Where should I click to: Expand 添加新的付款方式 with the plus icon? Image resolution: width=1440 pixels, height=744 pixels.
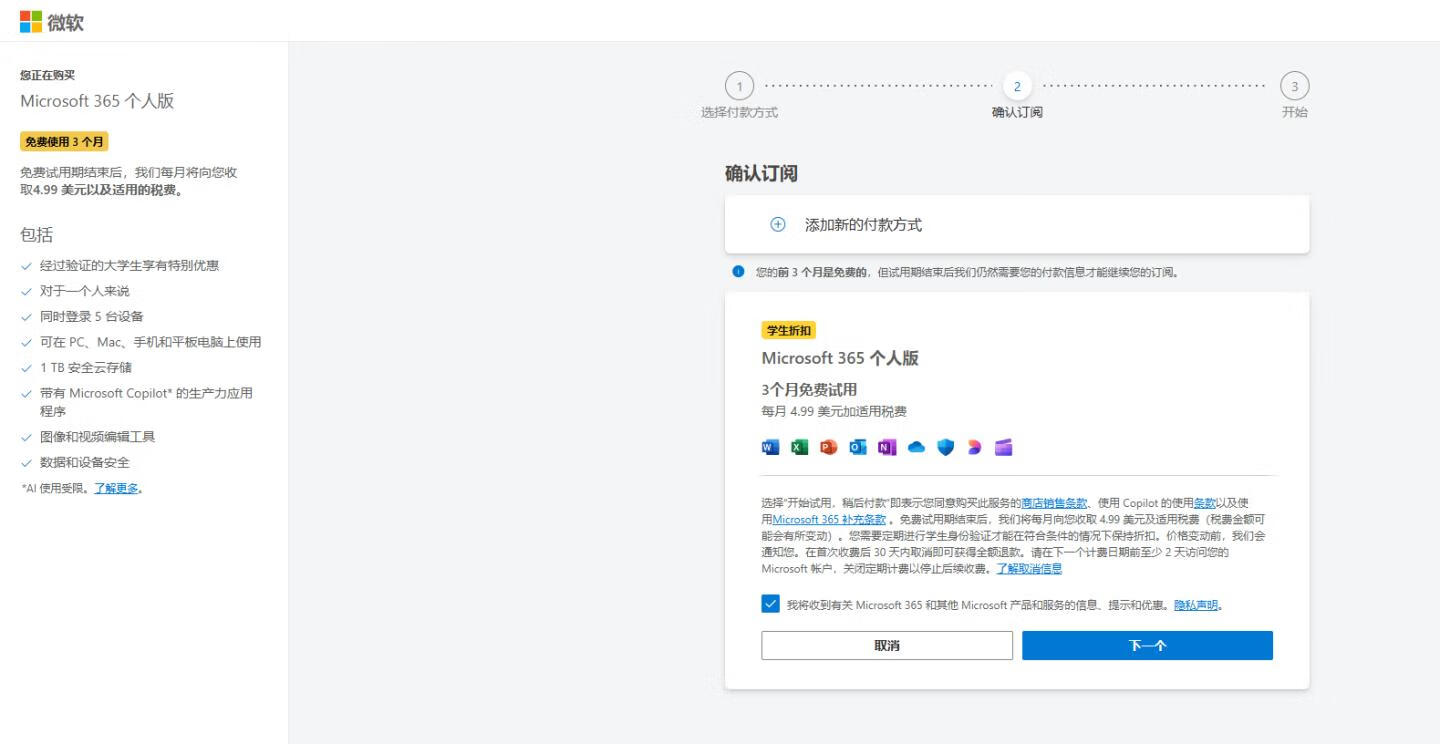point(778,225)
